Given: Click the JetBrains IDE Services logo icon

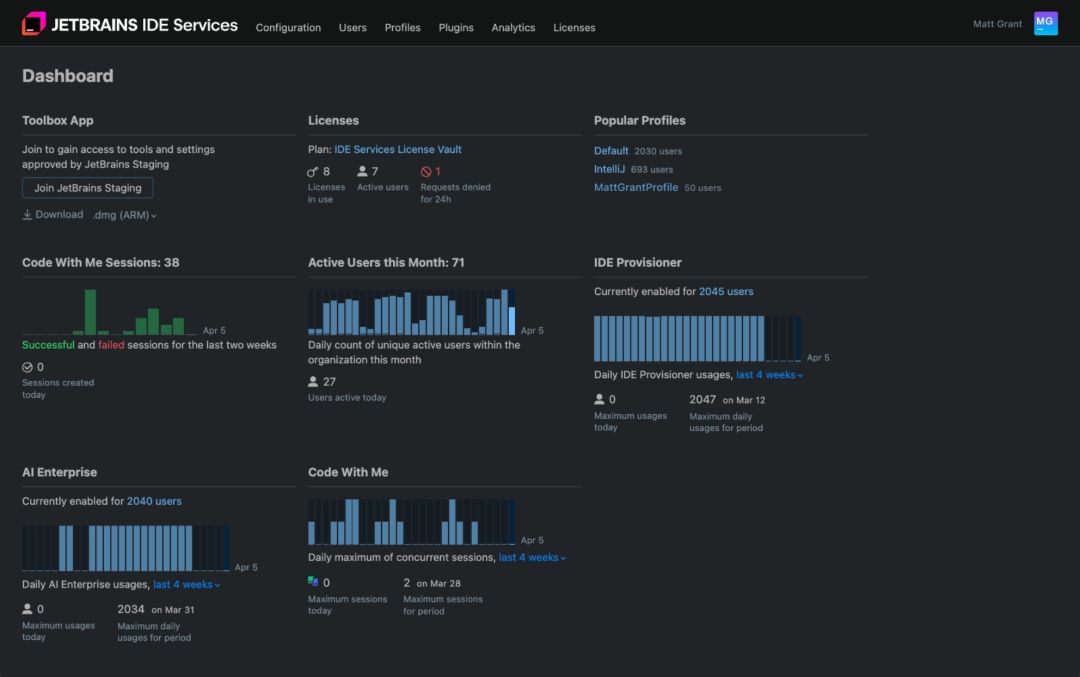Looking at the screenshot, I should [x=34, y=24].
